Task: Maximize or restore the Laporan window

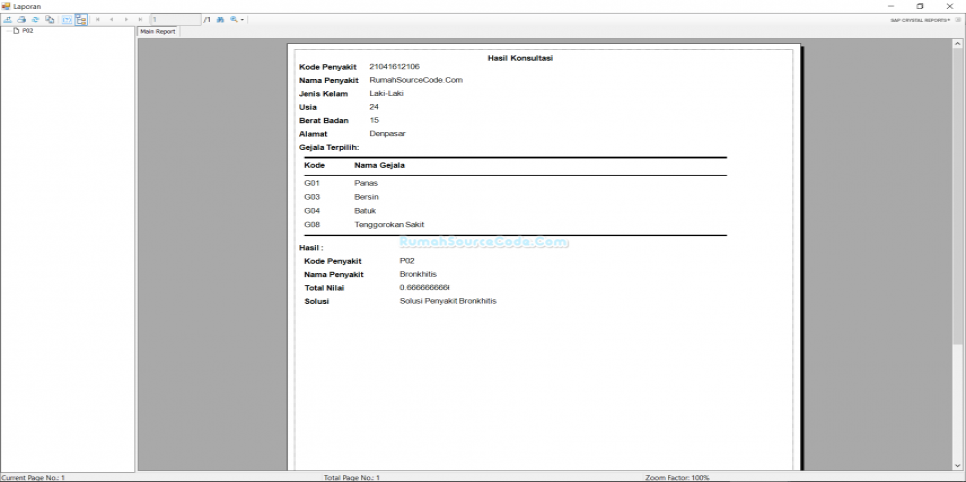Action: pos(920,6)
